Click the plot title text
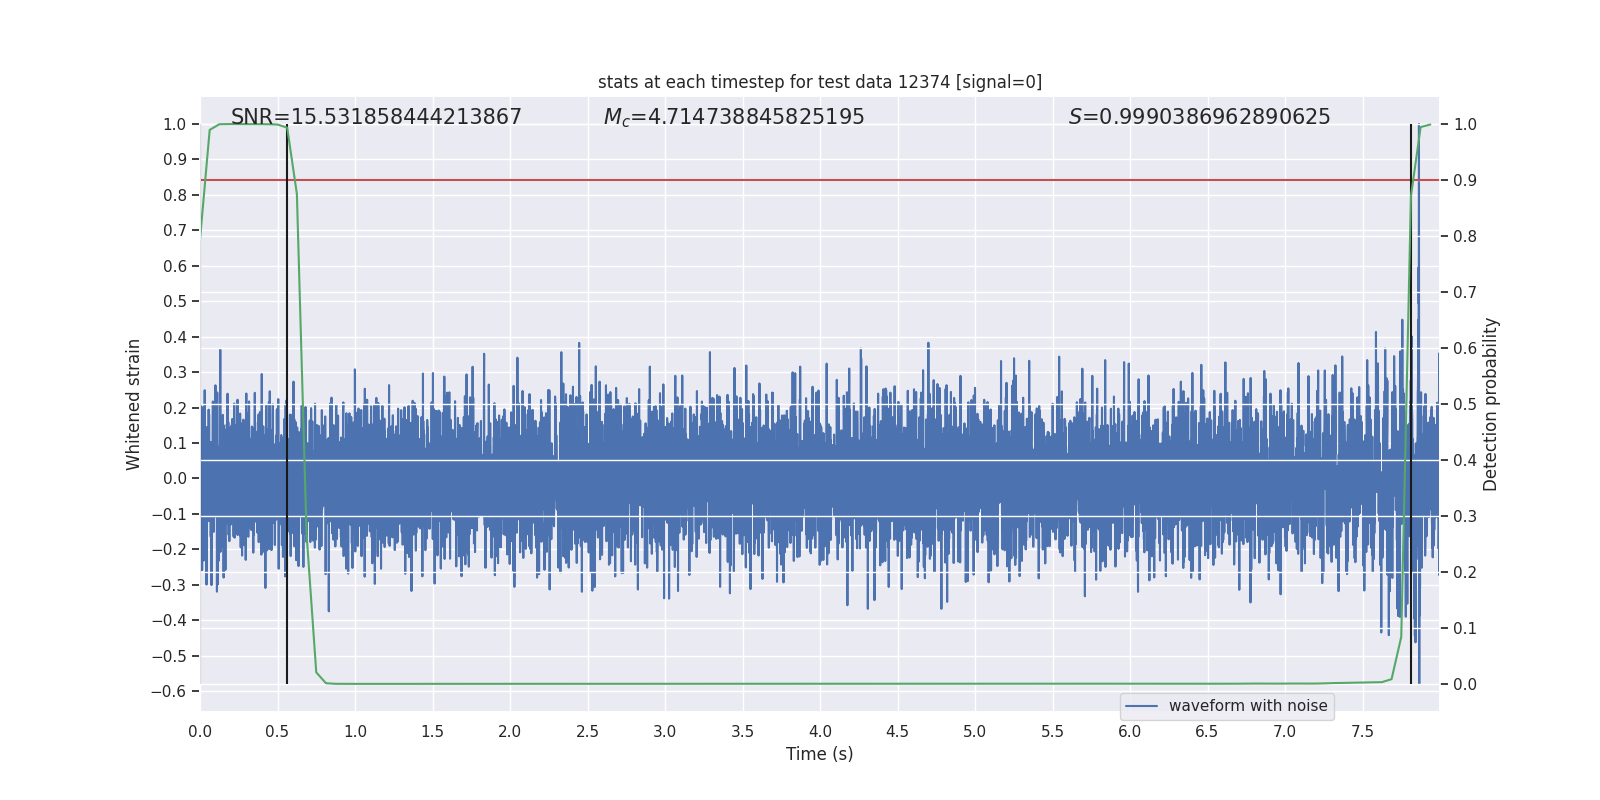 point(819,82)
